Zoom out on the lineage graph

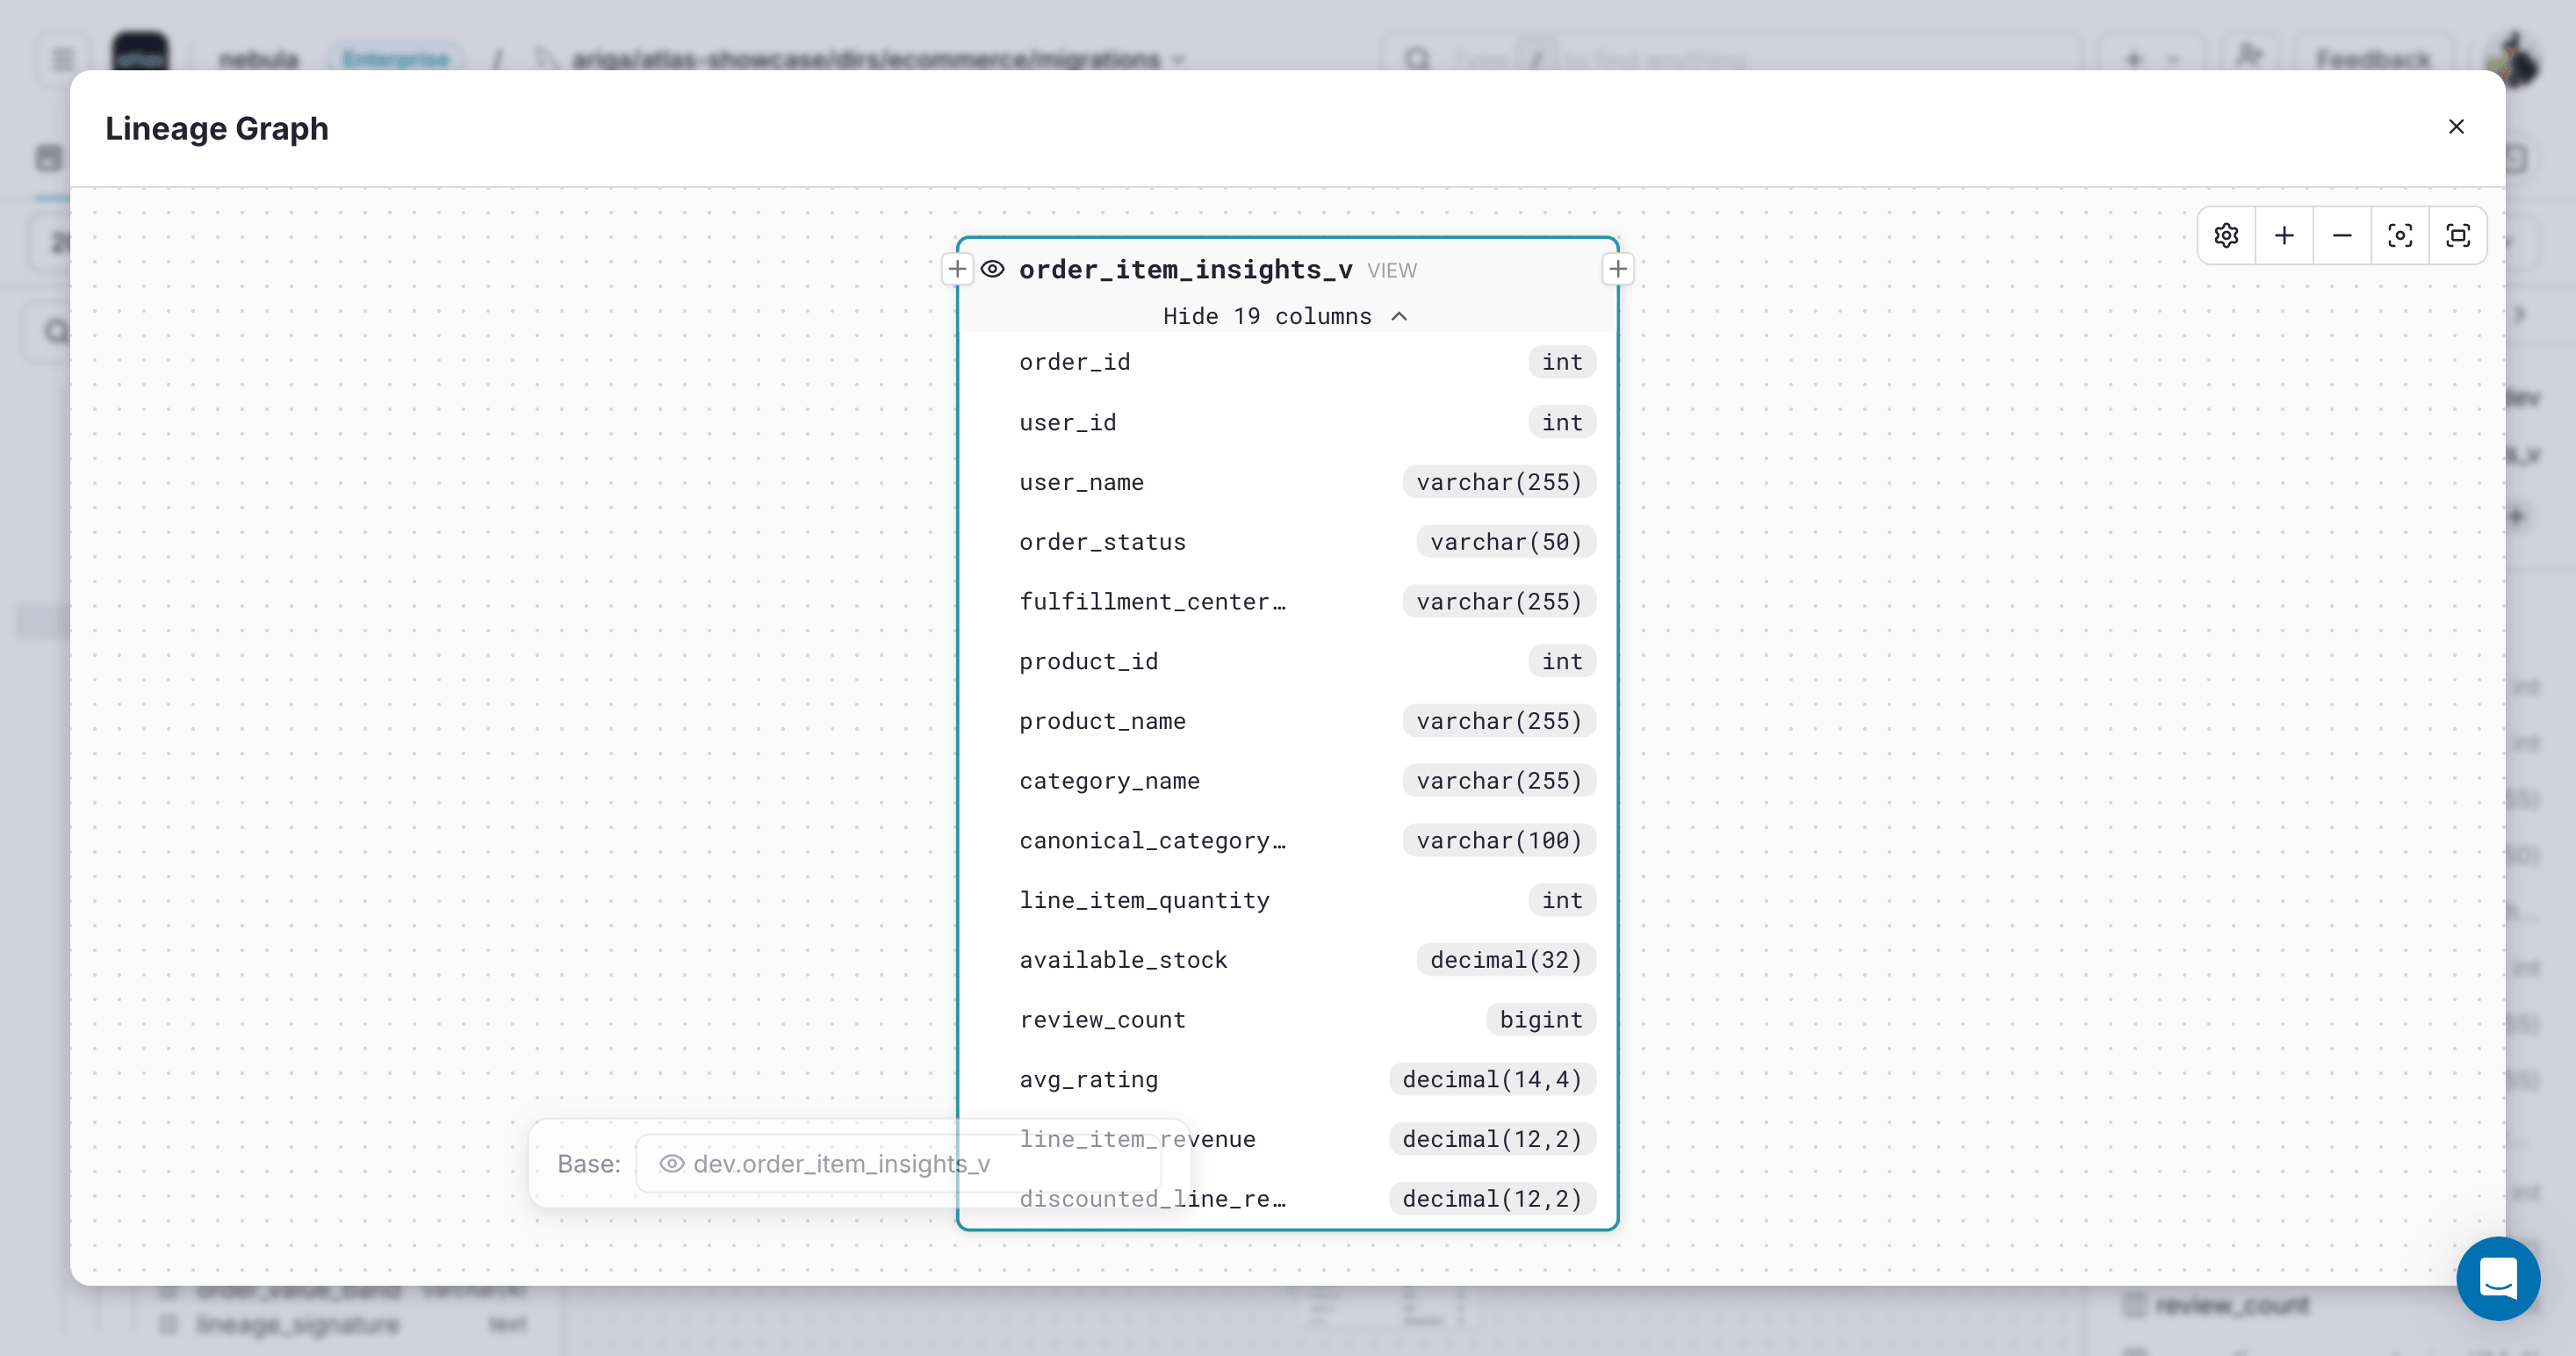pos(2342,235)
